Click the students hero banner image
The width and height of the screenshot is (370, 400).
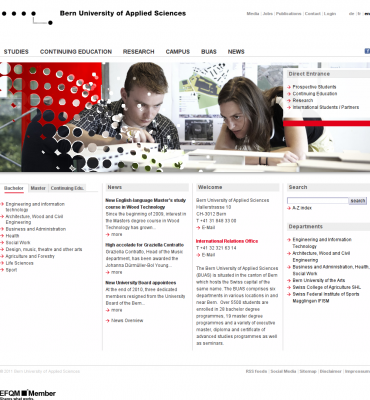[x=185, y=117]
